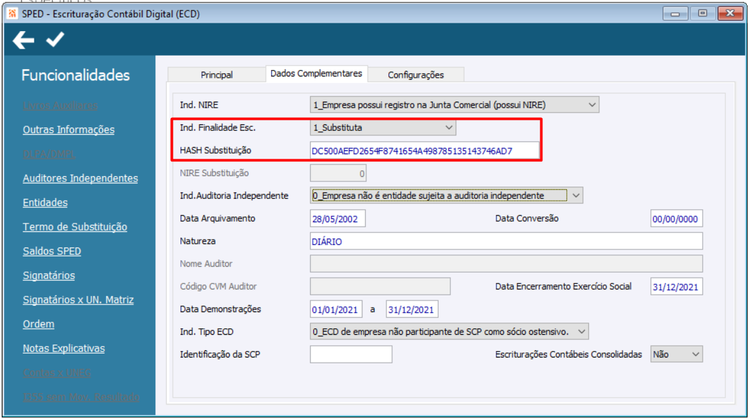Screen dimensions: 750x419
Task: Edit the Data Conversão date field
Action: tap(676, 219)
